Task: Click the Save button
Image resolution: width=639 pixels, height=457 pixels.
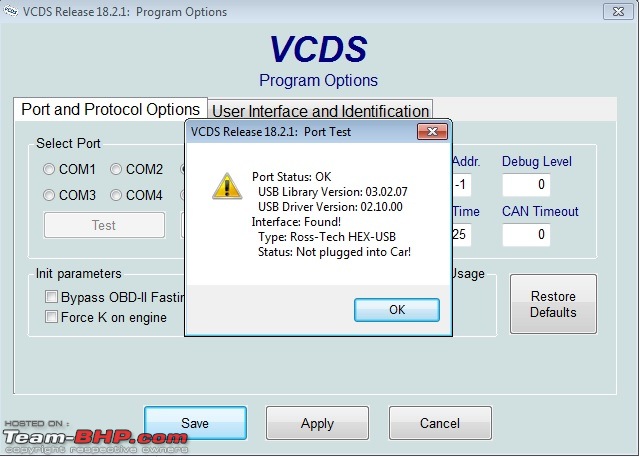Action: pyautogui.click(x=195, y=423)
